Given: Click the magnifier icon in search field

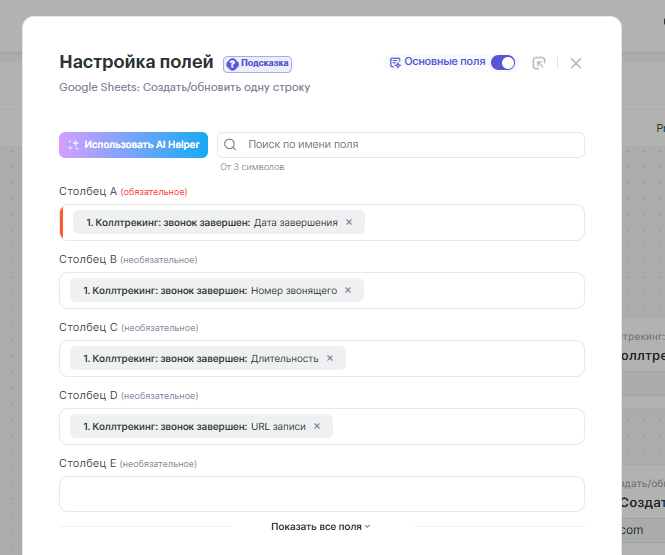Looking at the screenshot, I should point(231,145).
